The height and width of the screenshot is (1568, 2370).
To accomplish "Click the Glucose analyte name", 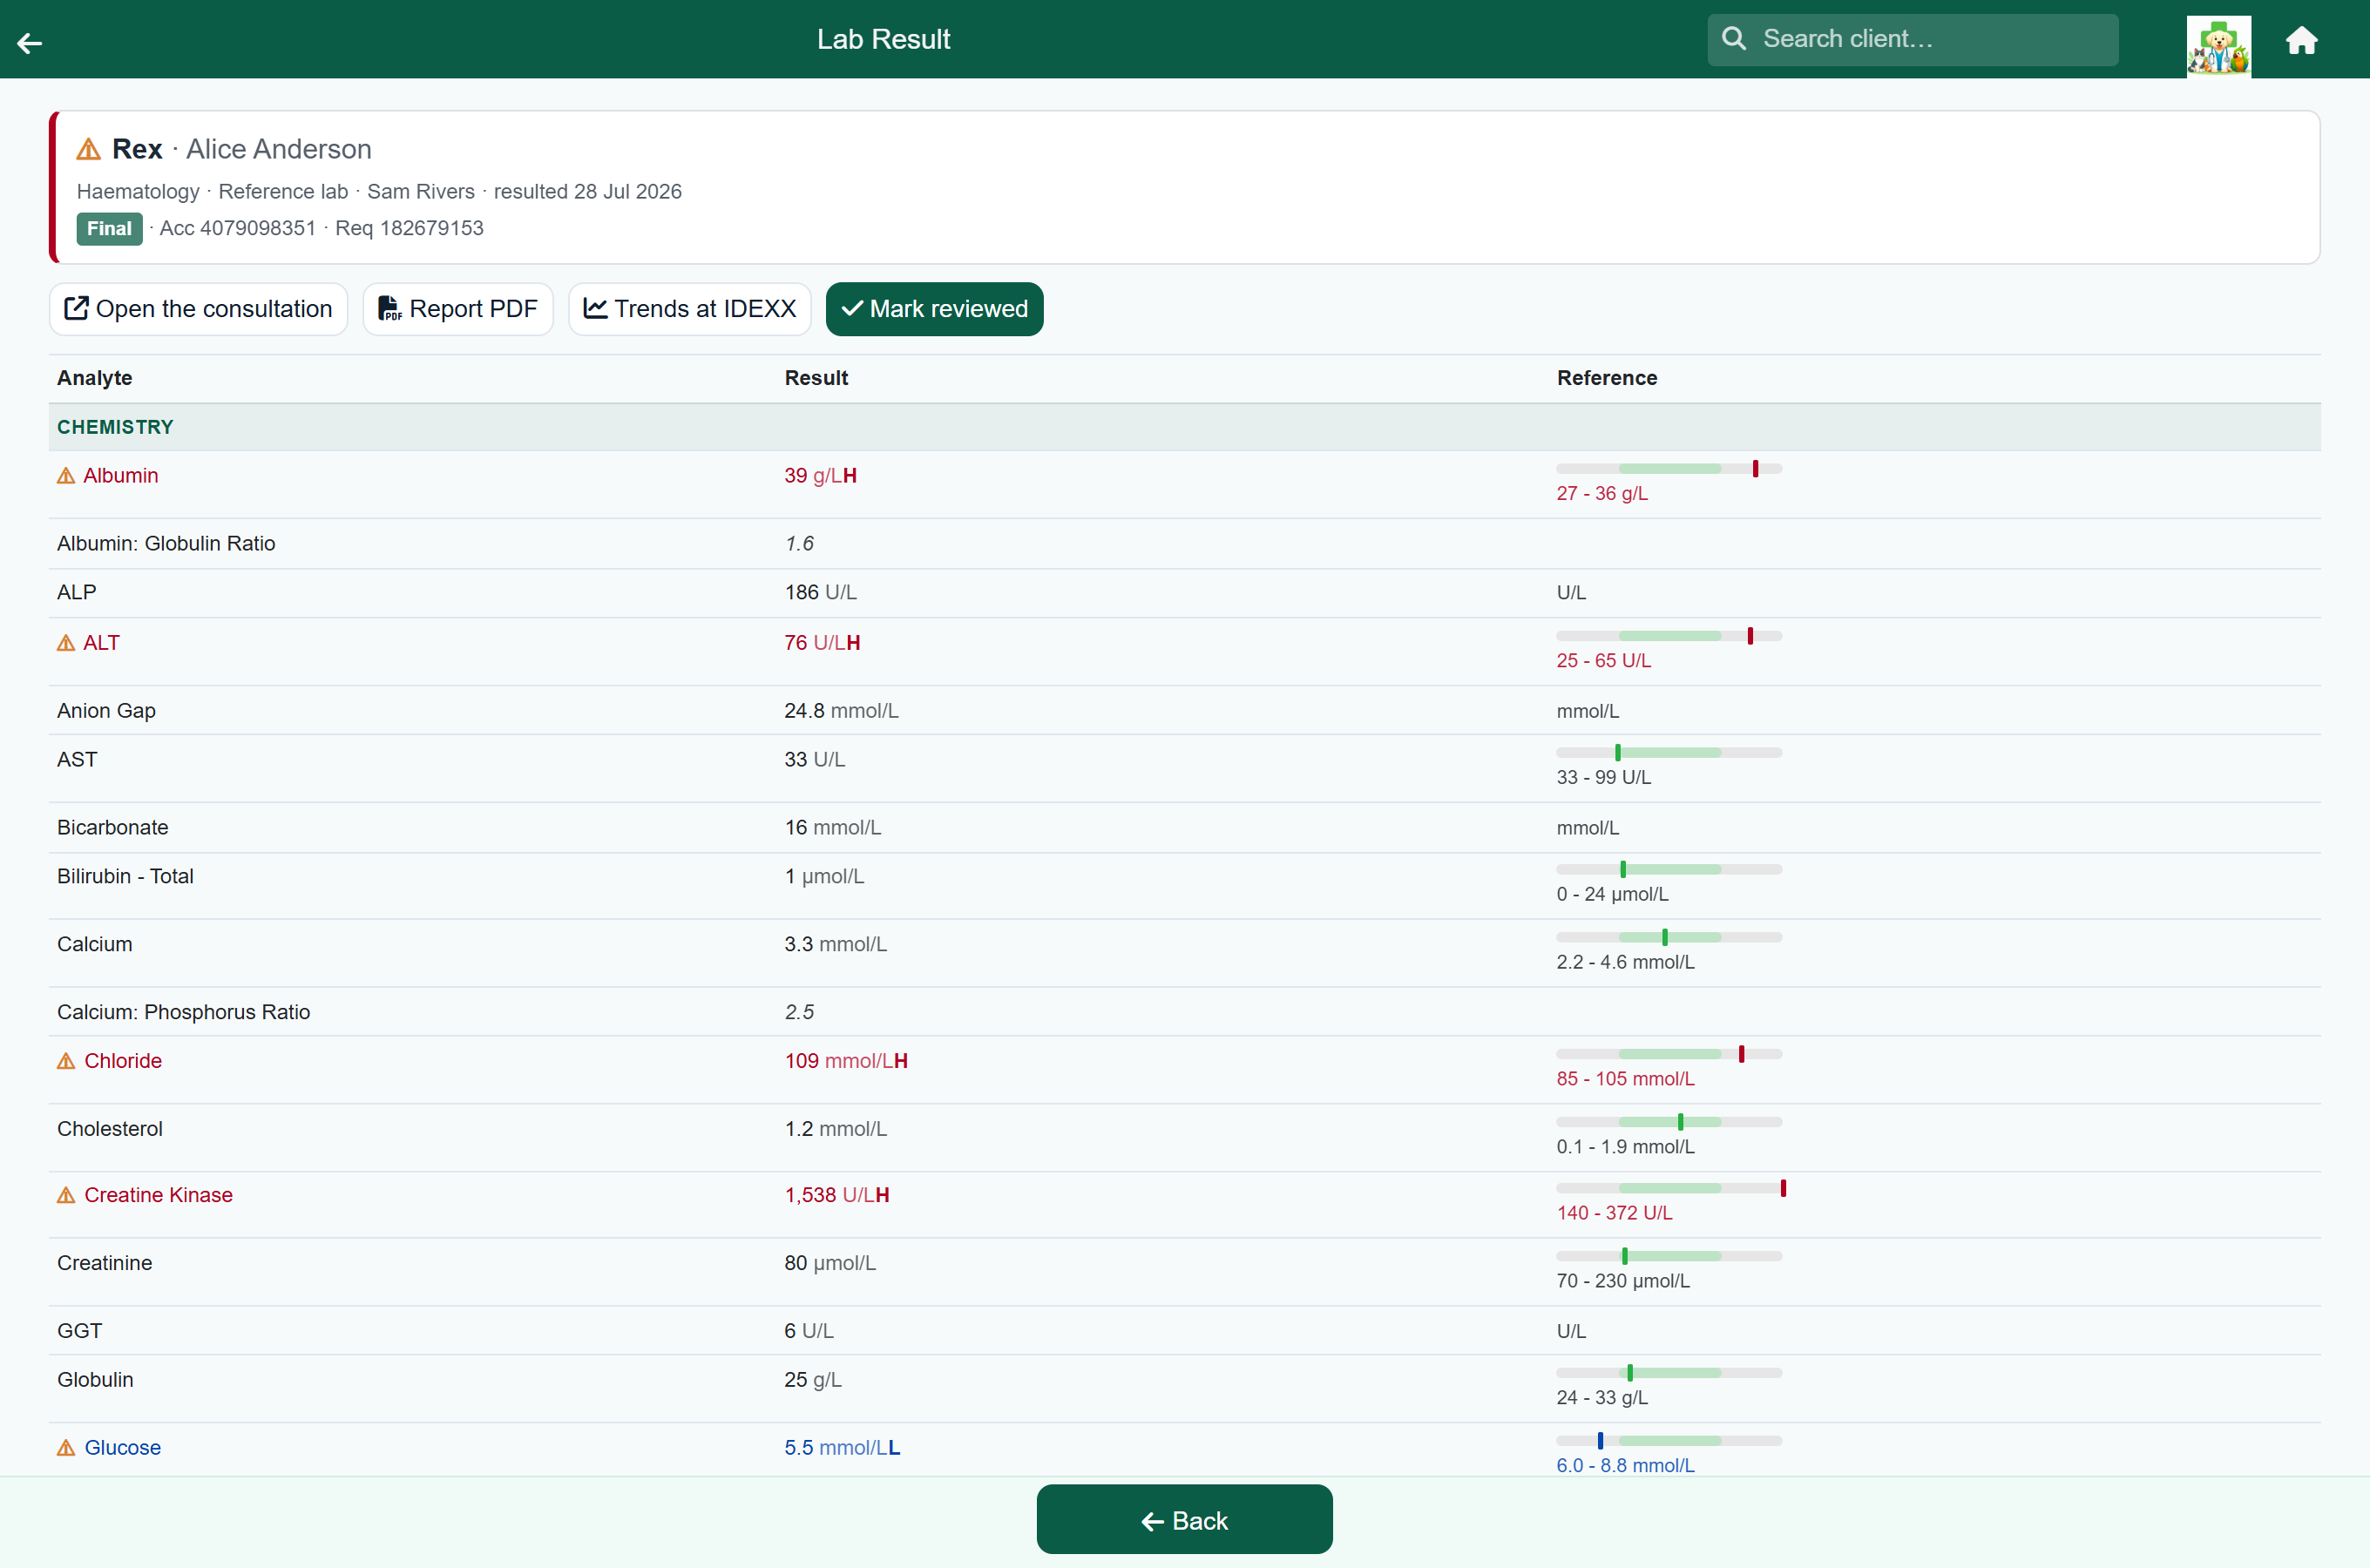I will point(122,1448).
